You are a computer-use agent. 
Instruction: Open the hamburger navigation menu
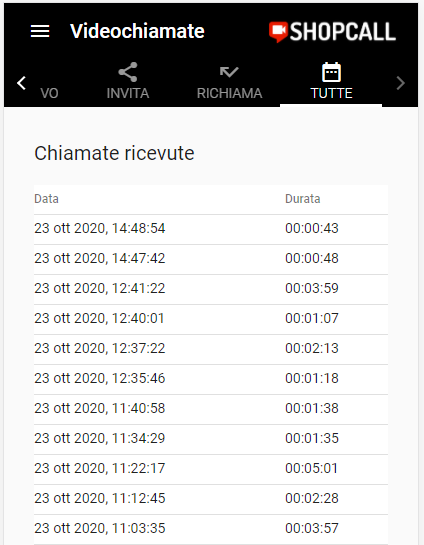[40, 31]
